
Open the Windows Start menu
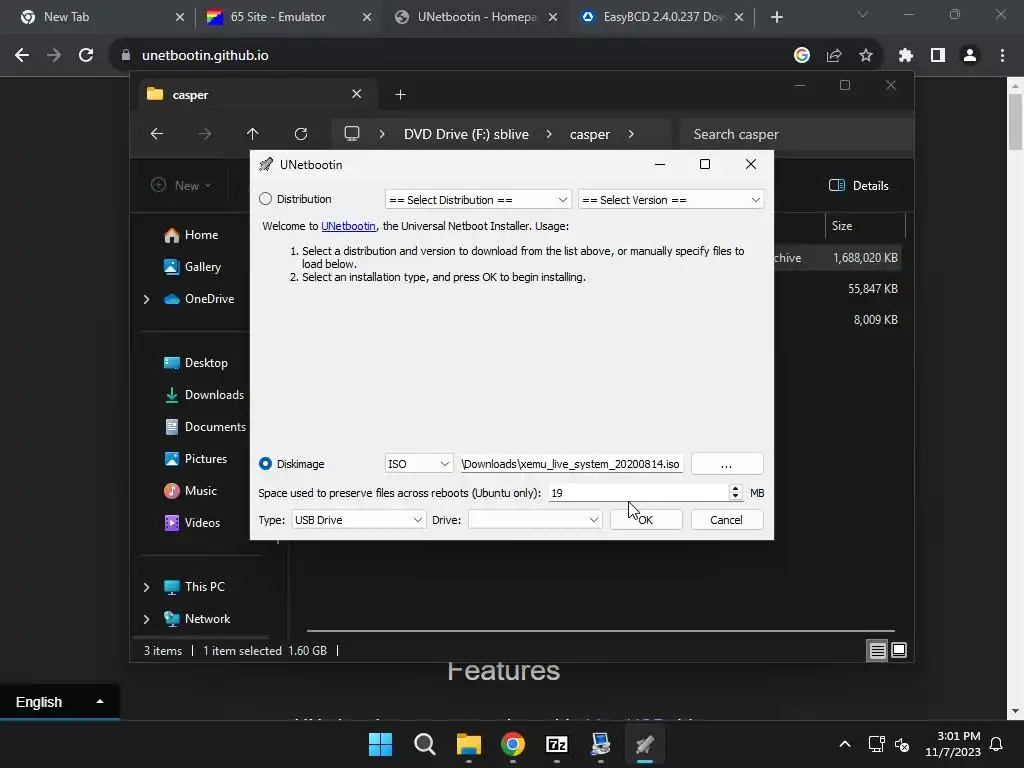pyautogui.click(x=381, y=744)
